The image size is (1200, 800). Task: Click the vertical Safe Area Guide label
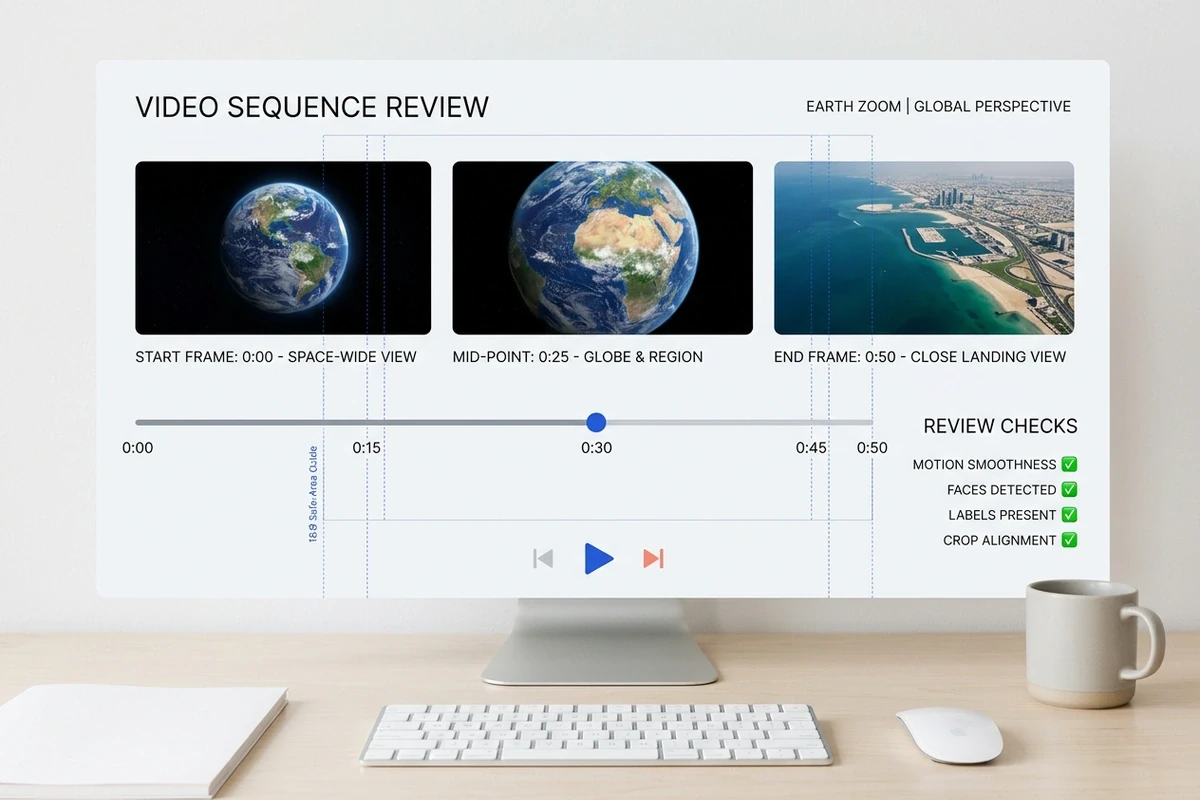(313, 494)
